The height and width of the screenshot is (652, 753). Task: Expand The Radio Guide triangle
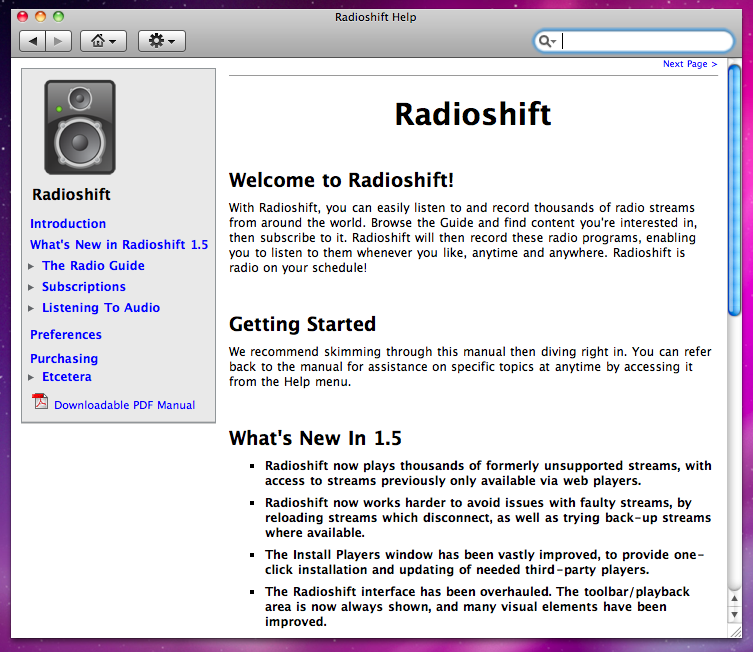click(31, 266)
